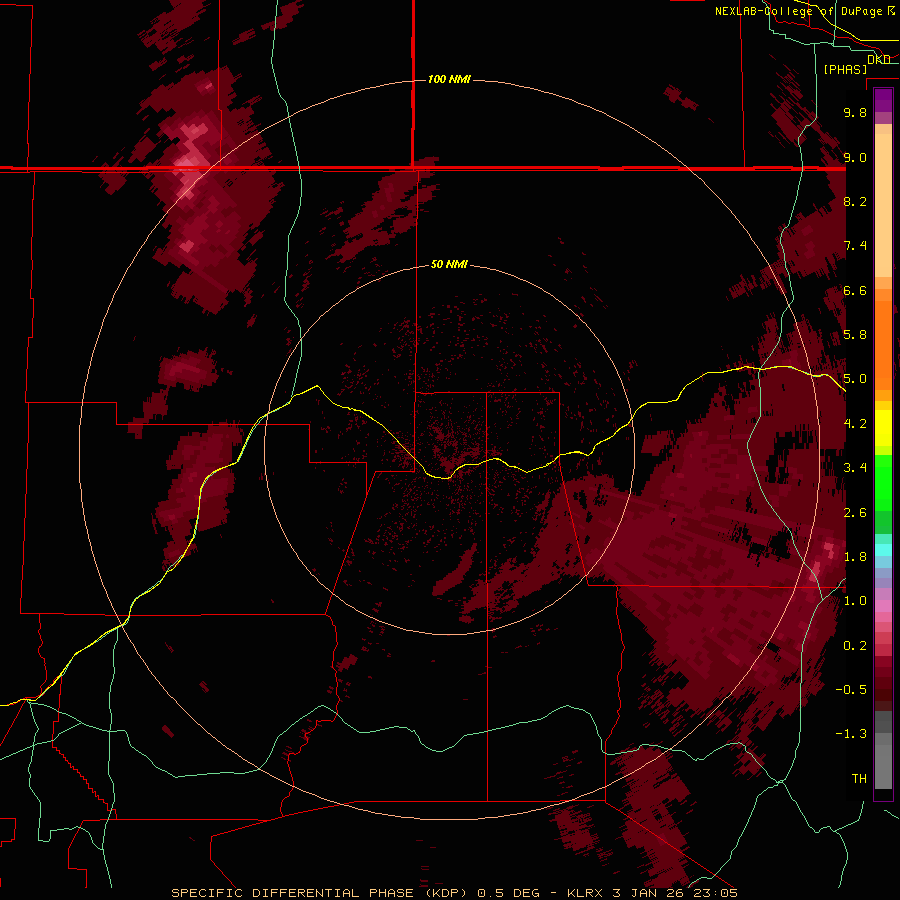The height and width of the screenshot is (900, 900).
Task: Click the 1.0 value on the color scale
Action: [x=855, y=601]
